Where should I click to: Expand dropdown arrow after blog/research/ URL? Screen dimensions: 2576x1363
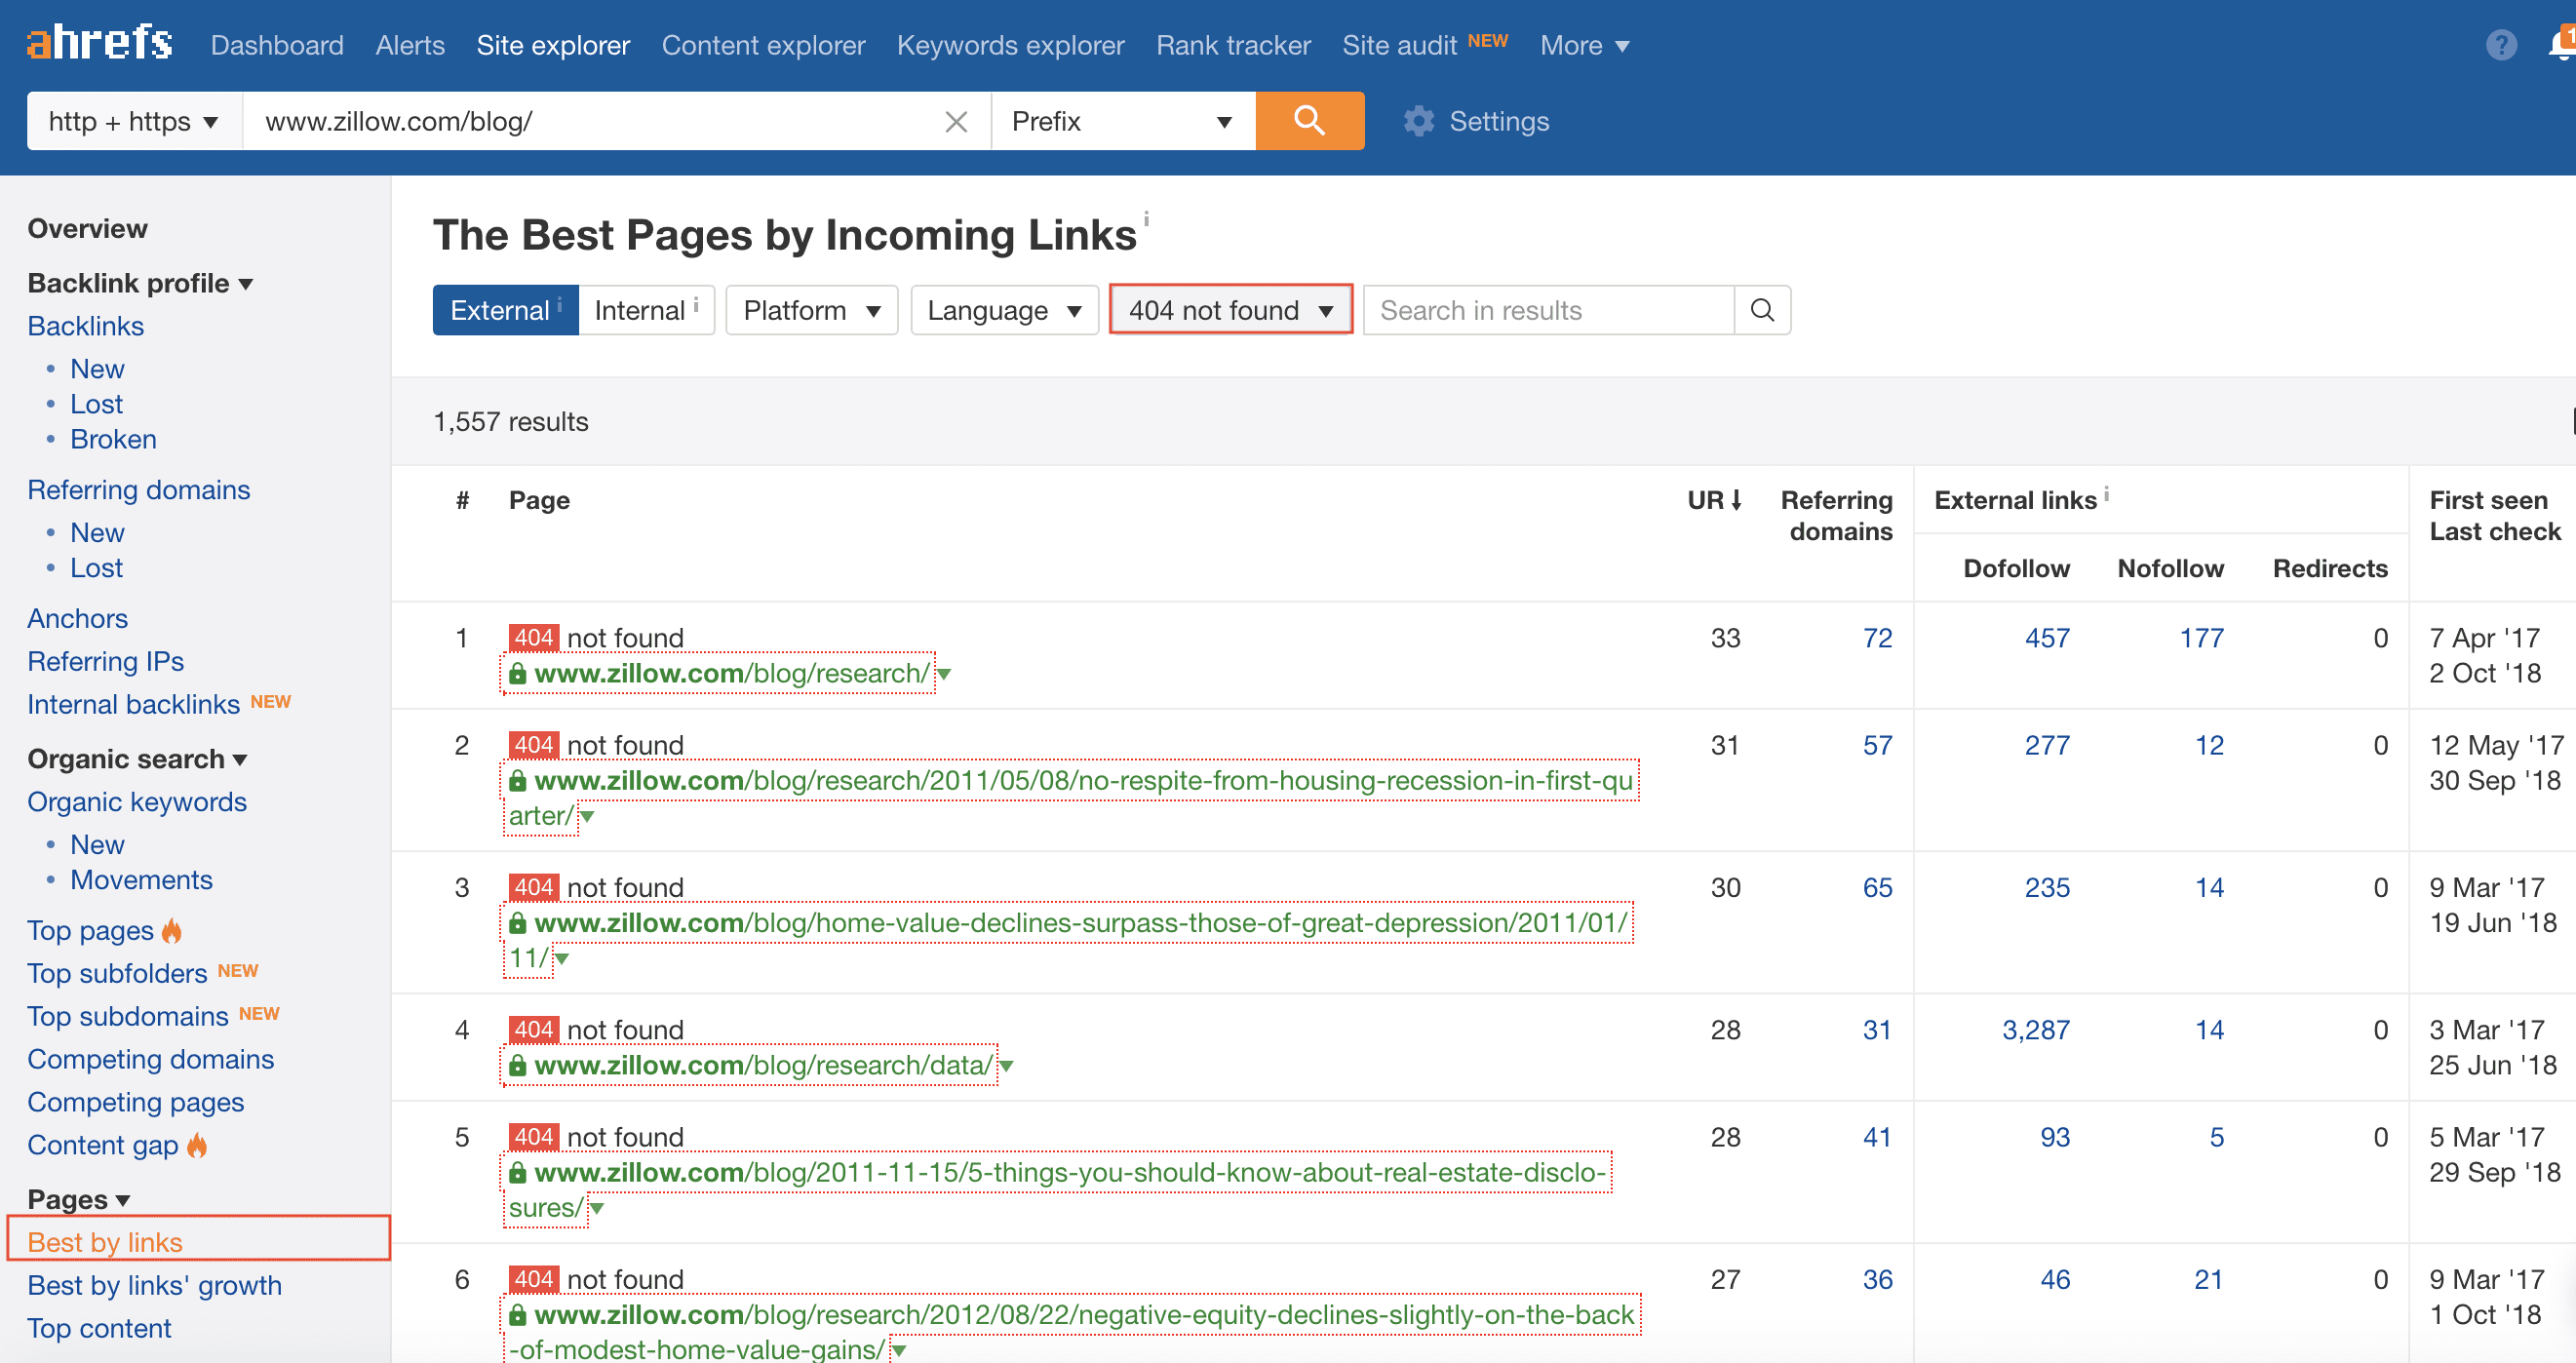click(x=944, y=675)
